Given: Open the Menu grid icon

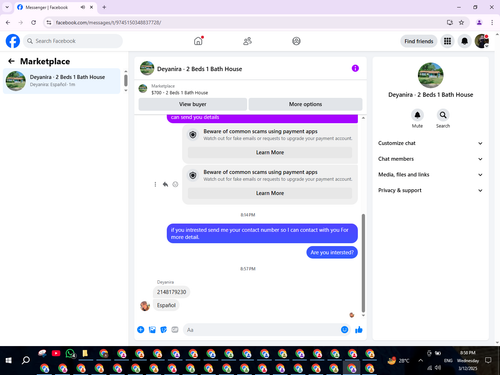Looking at the screenshot, I should (447, 41).
